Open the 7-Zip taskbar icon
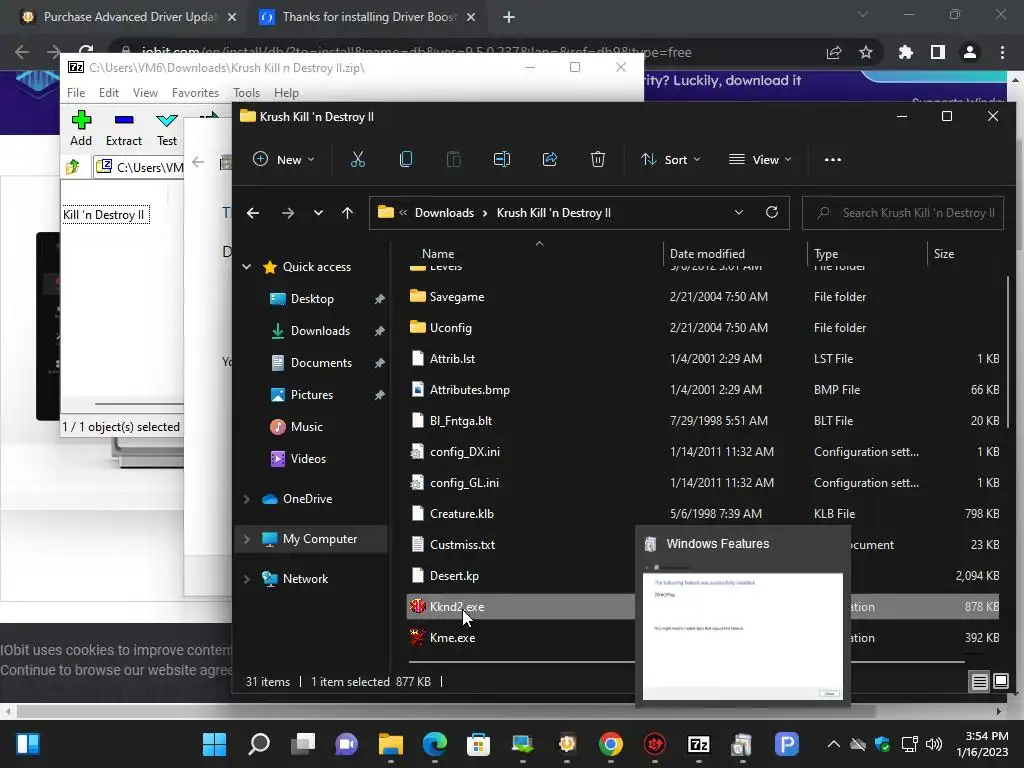1024x768 pixels. click(699, 744)
